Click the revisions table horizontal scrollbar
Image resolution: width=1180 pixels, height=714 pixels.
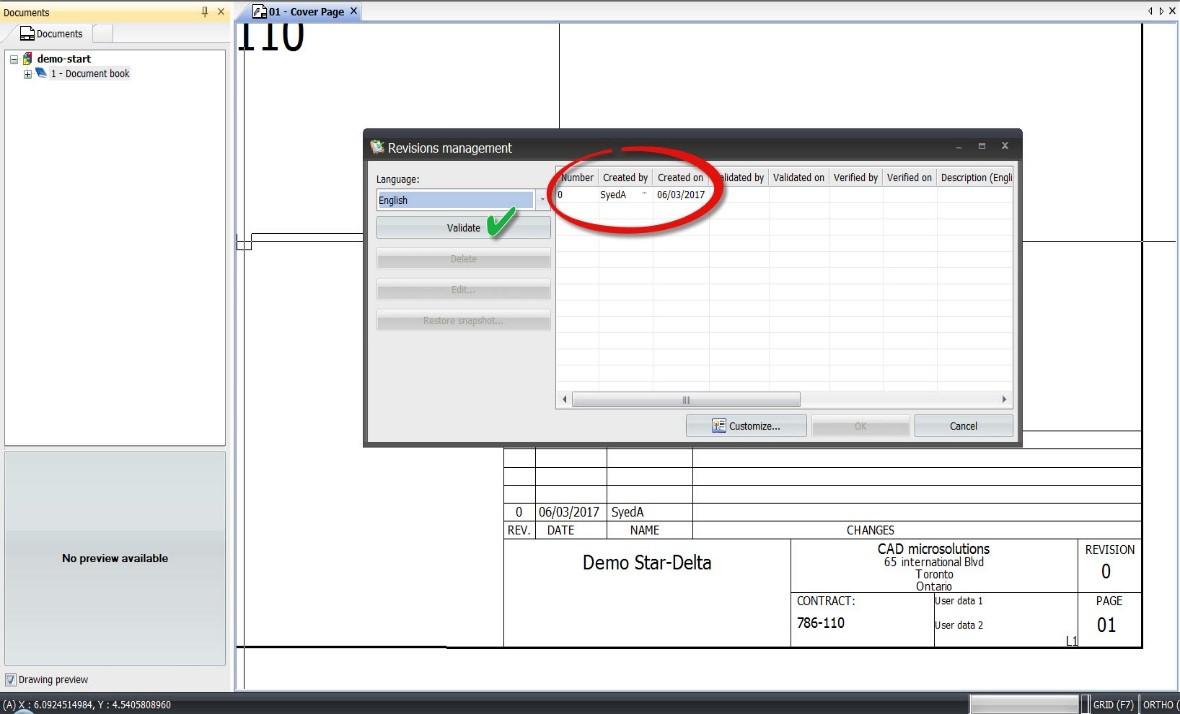(686, 400)
